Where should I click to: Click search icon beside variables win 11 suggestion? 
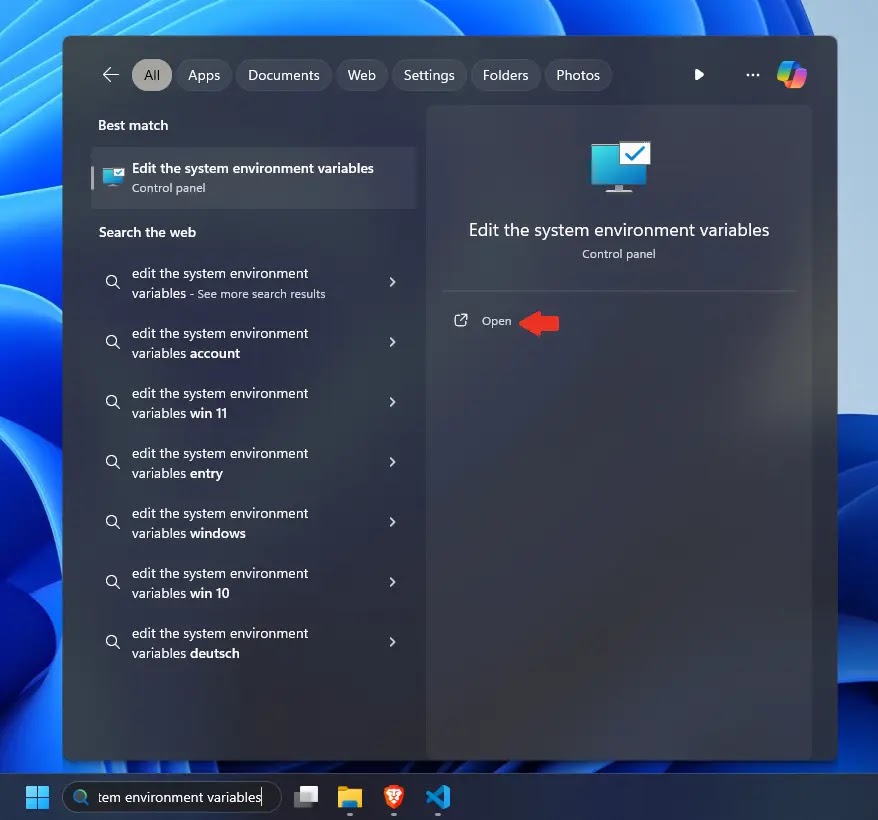point(113,402)
